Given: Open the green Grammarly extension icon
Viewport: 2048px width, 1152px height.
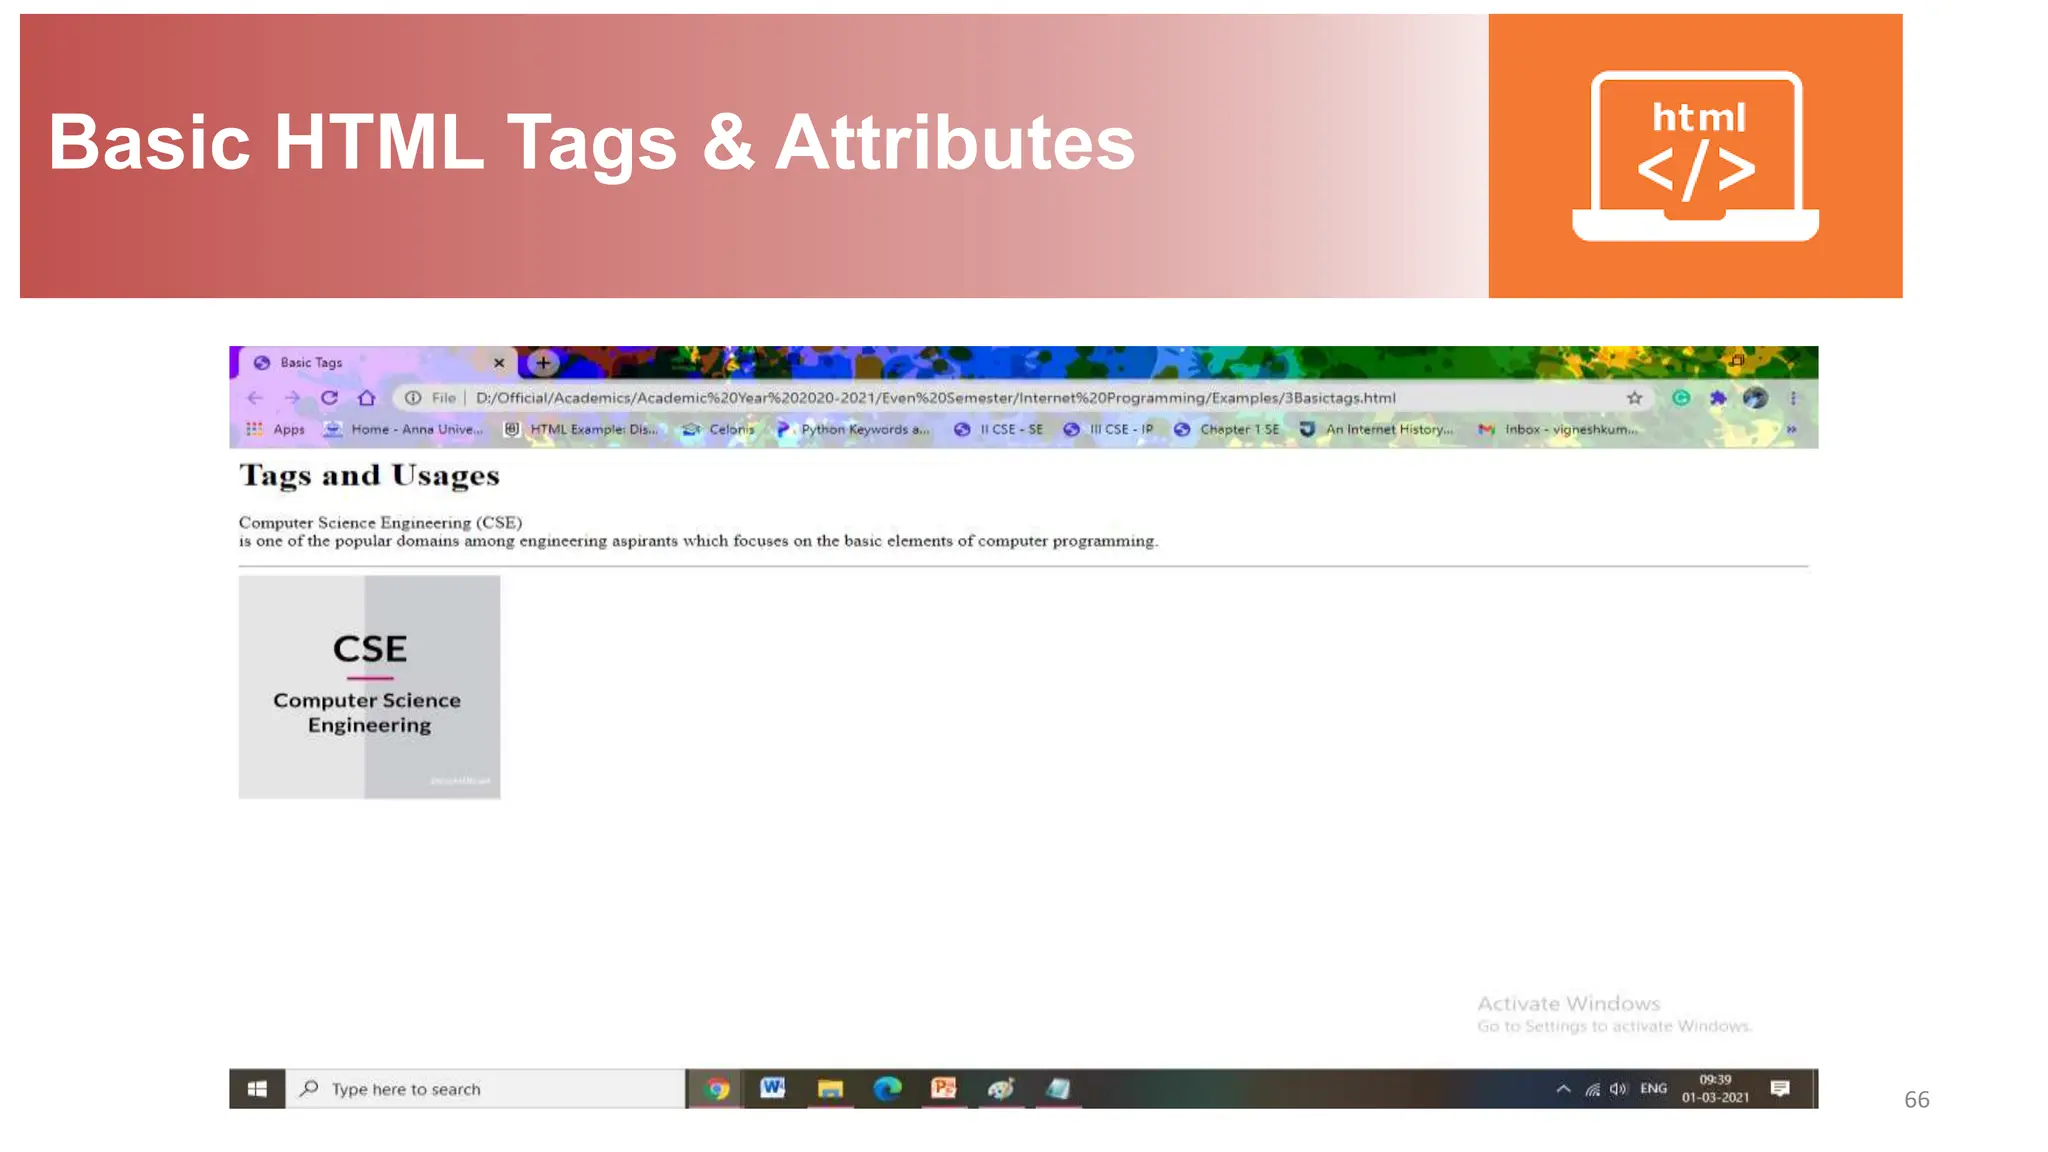Looking at the screenshot, I should pos(1681,398).
